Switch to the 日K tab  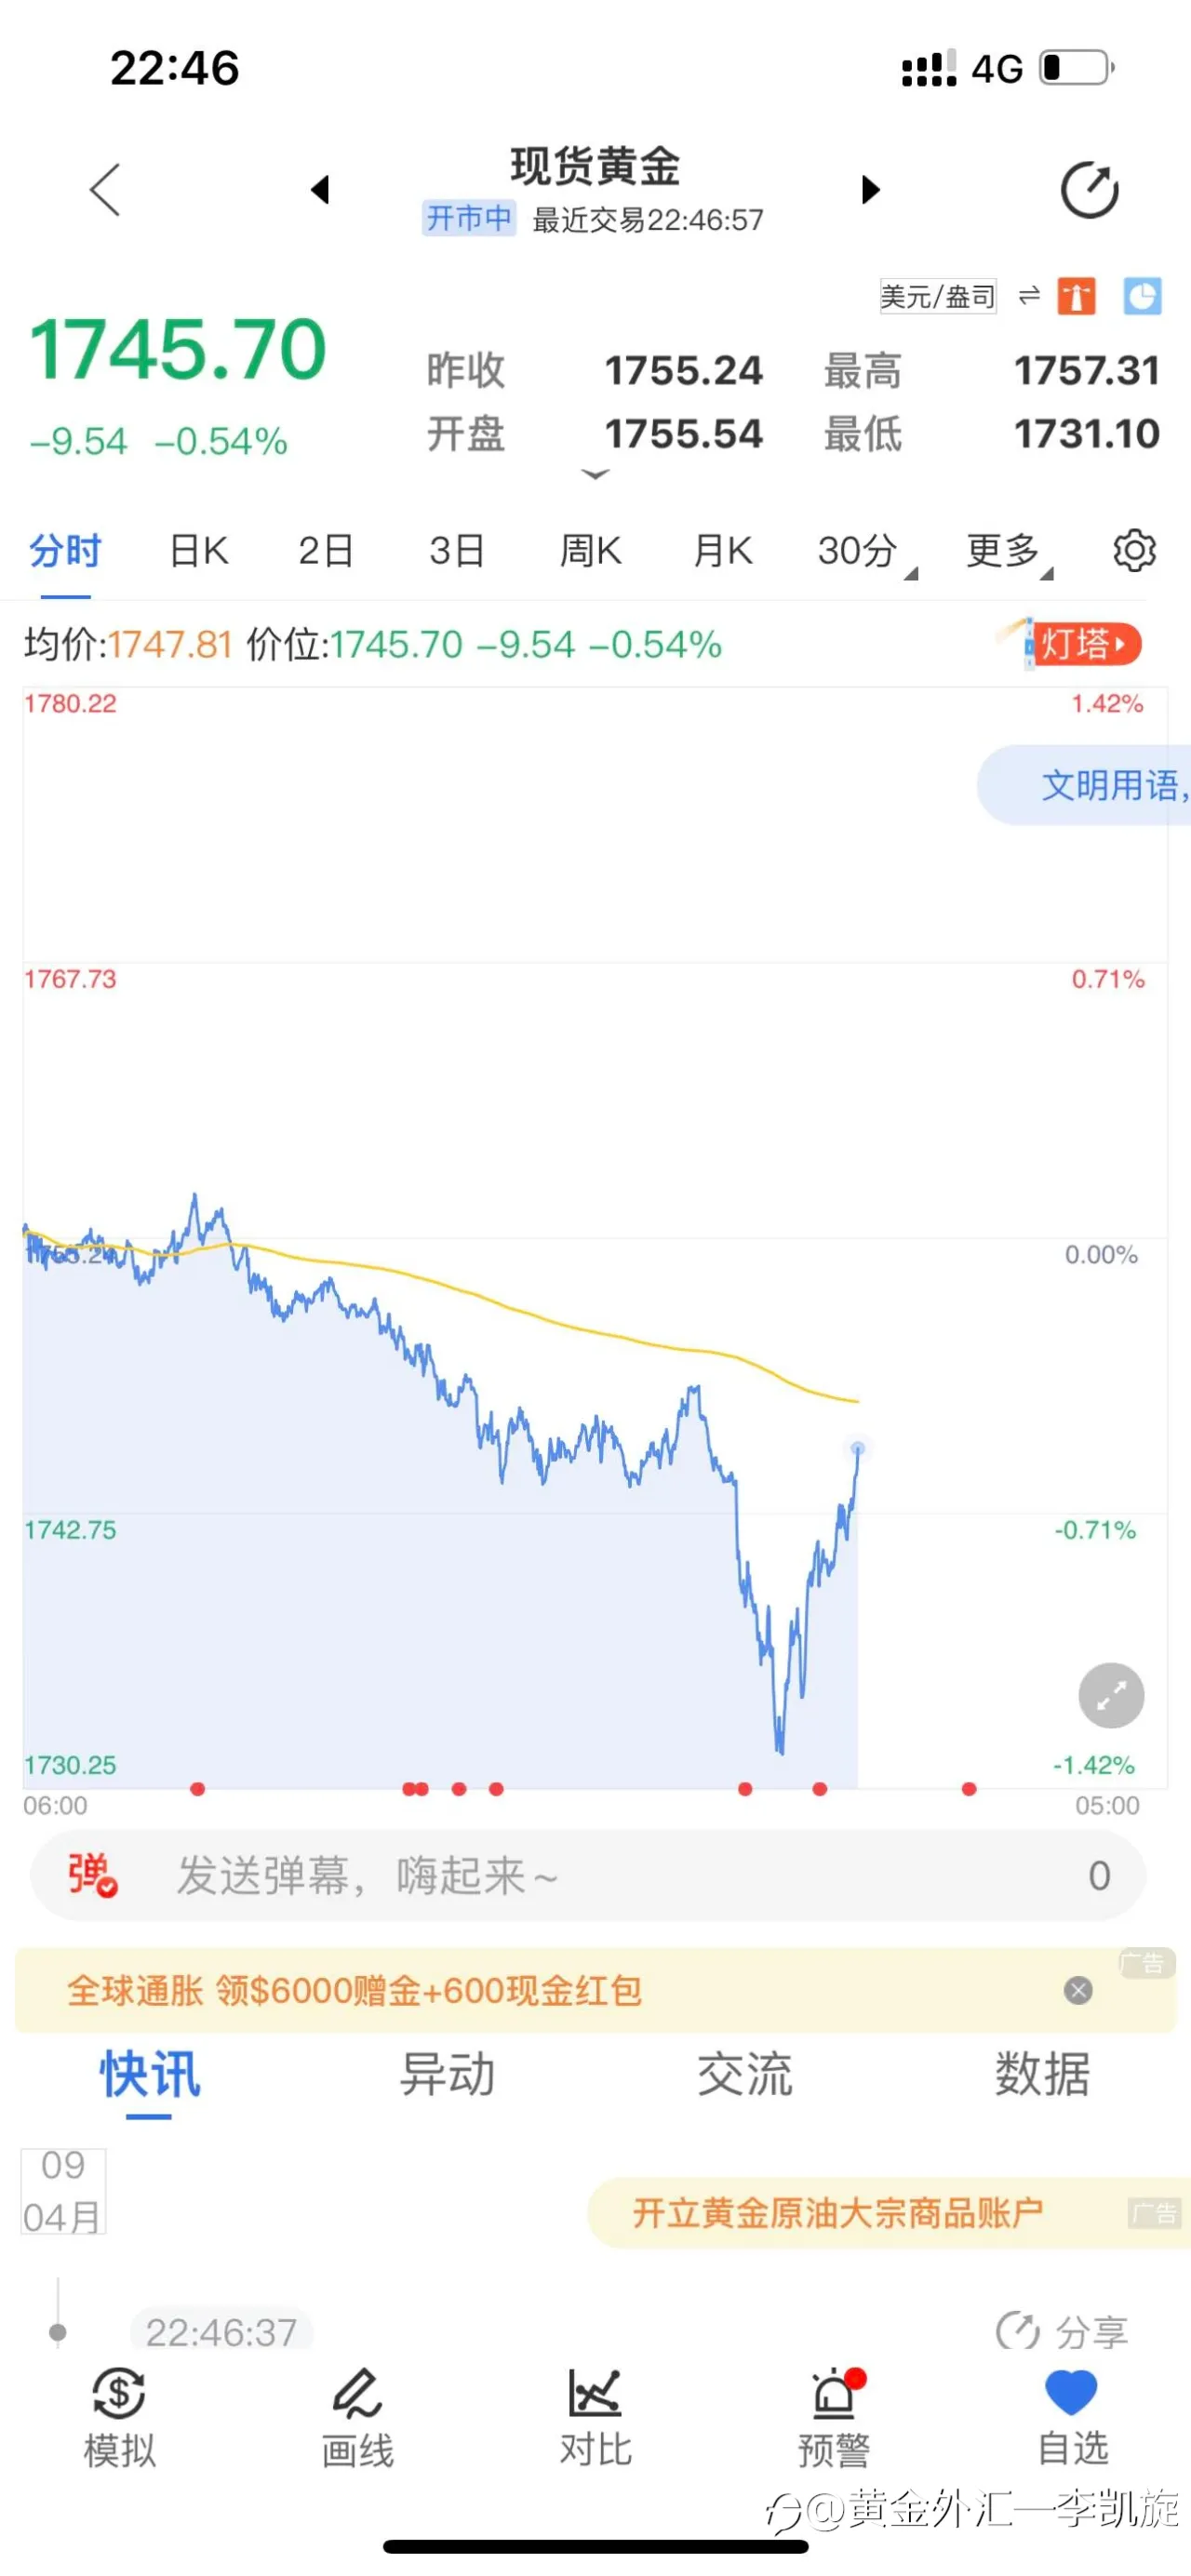click(x=199, y=551)
